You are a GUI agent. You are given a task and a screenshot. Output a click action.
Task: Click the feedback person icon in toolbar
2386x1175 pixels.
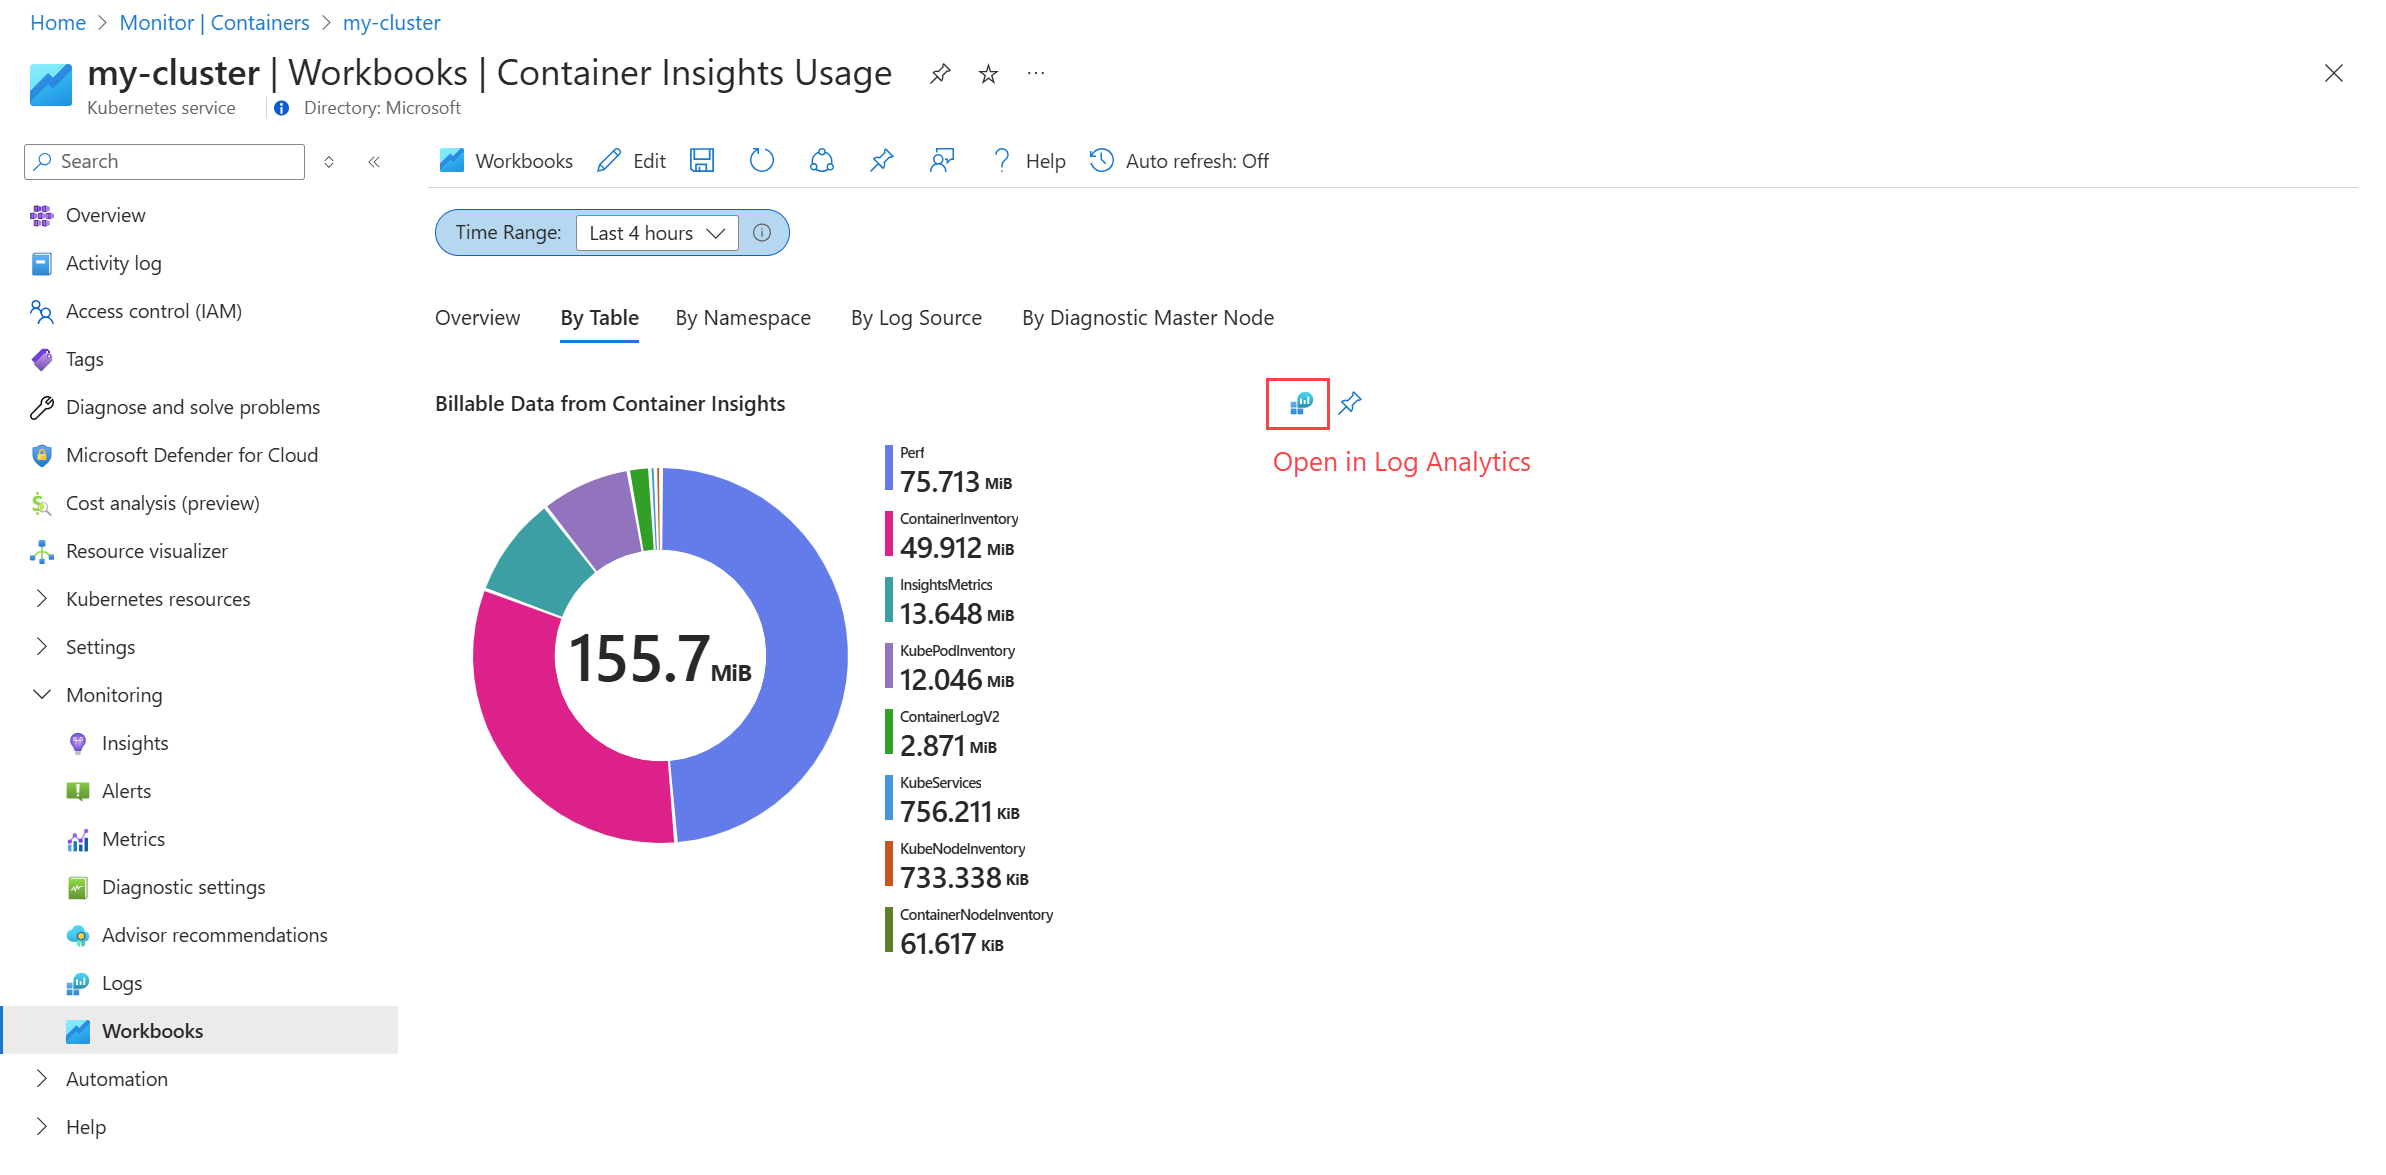point(941,161)
